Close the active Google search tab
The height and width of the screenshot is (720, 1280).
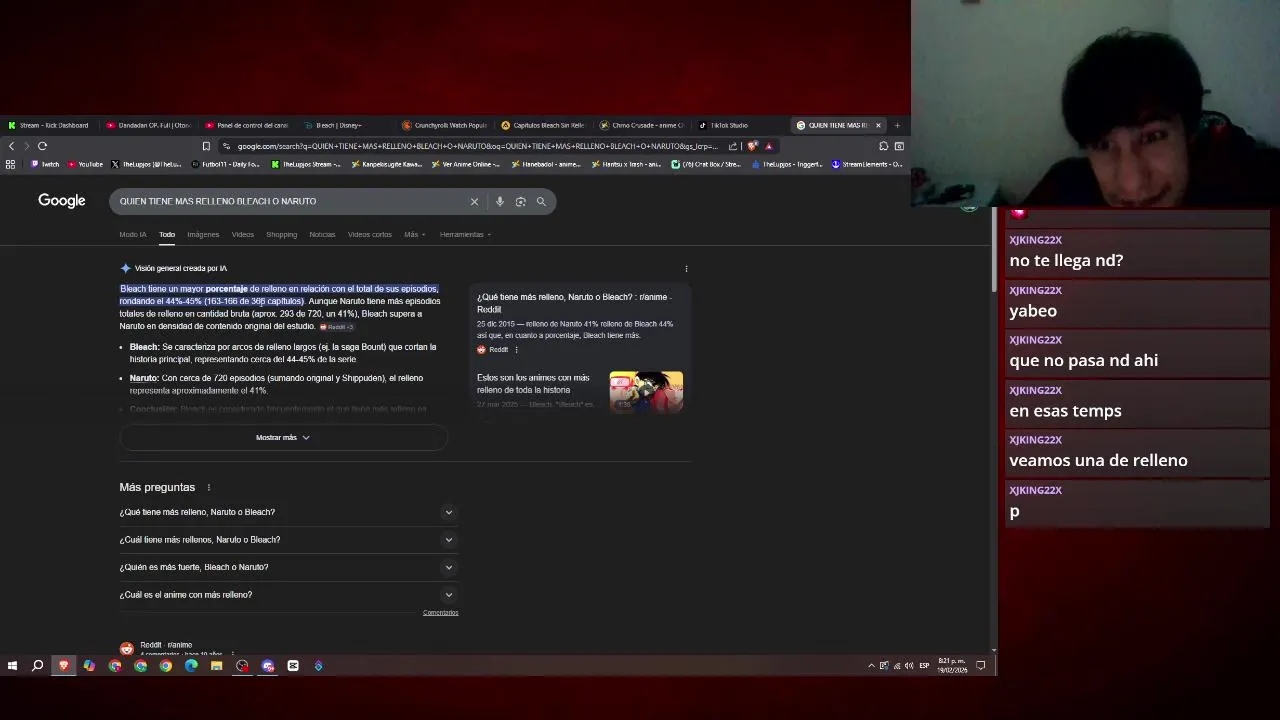pos(878,125)
